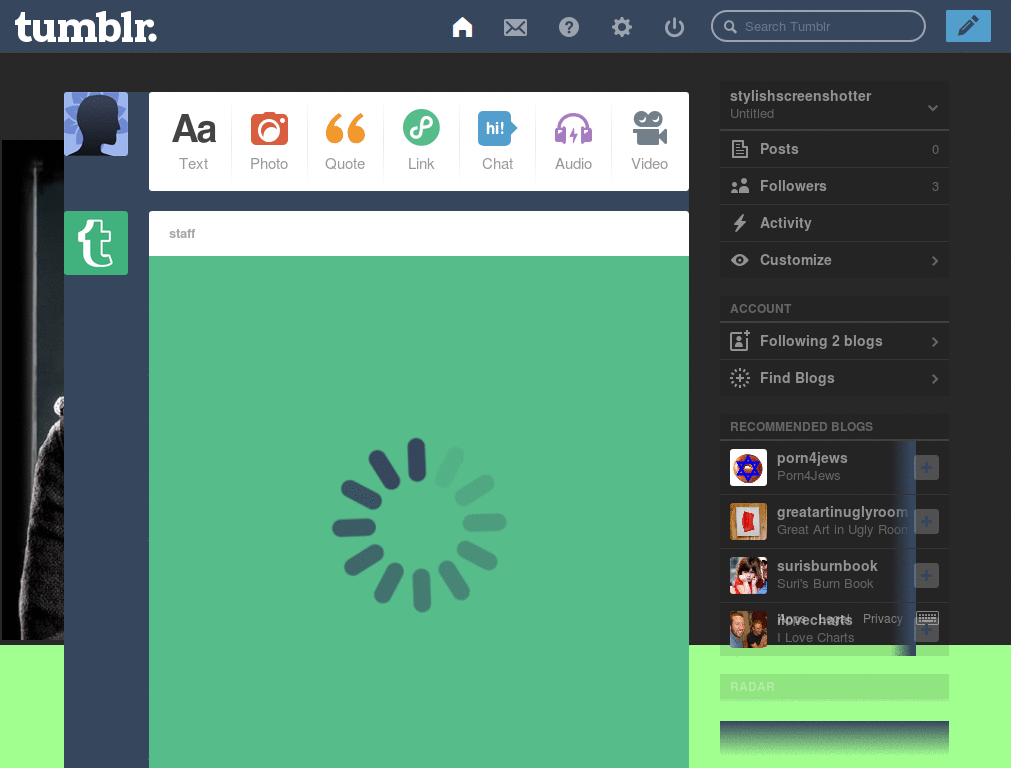Open the help question mark icon

569,27
